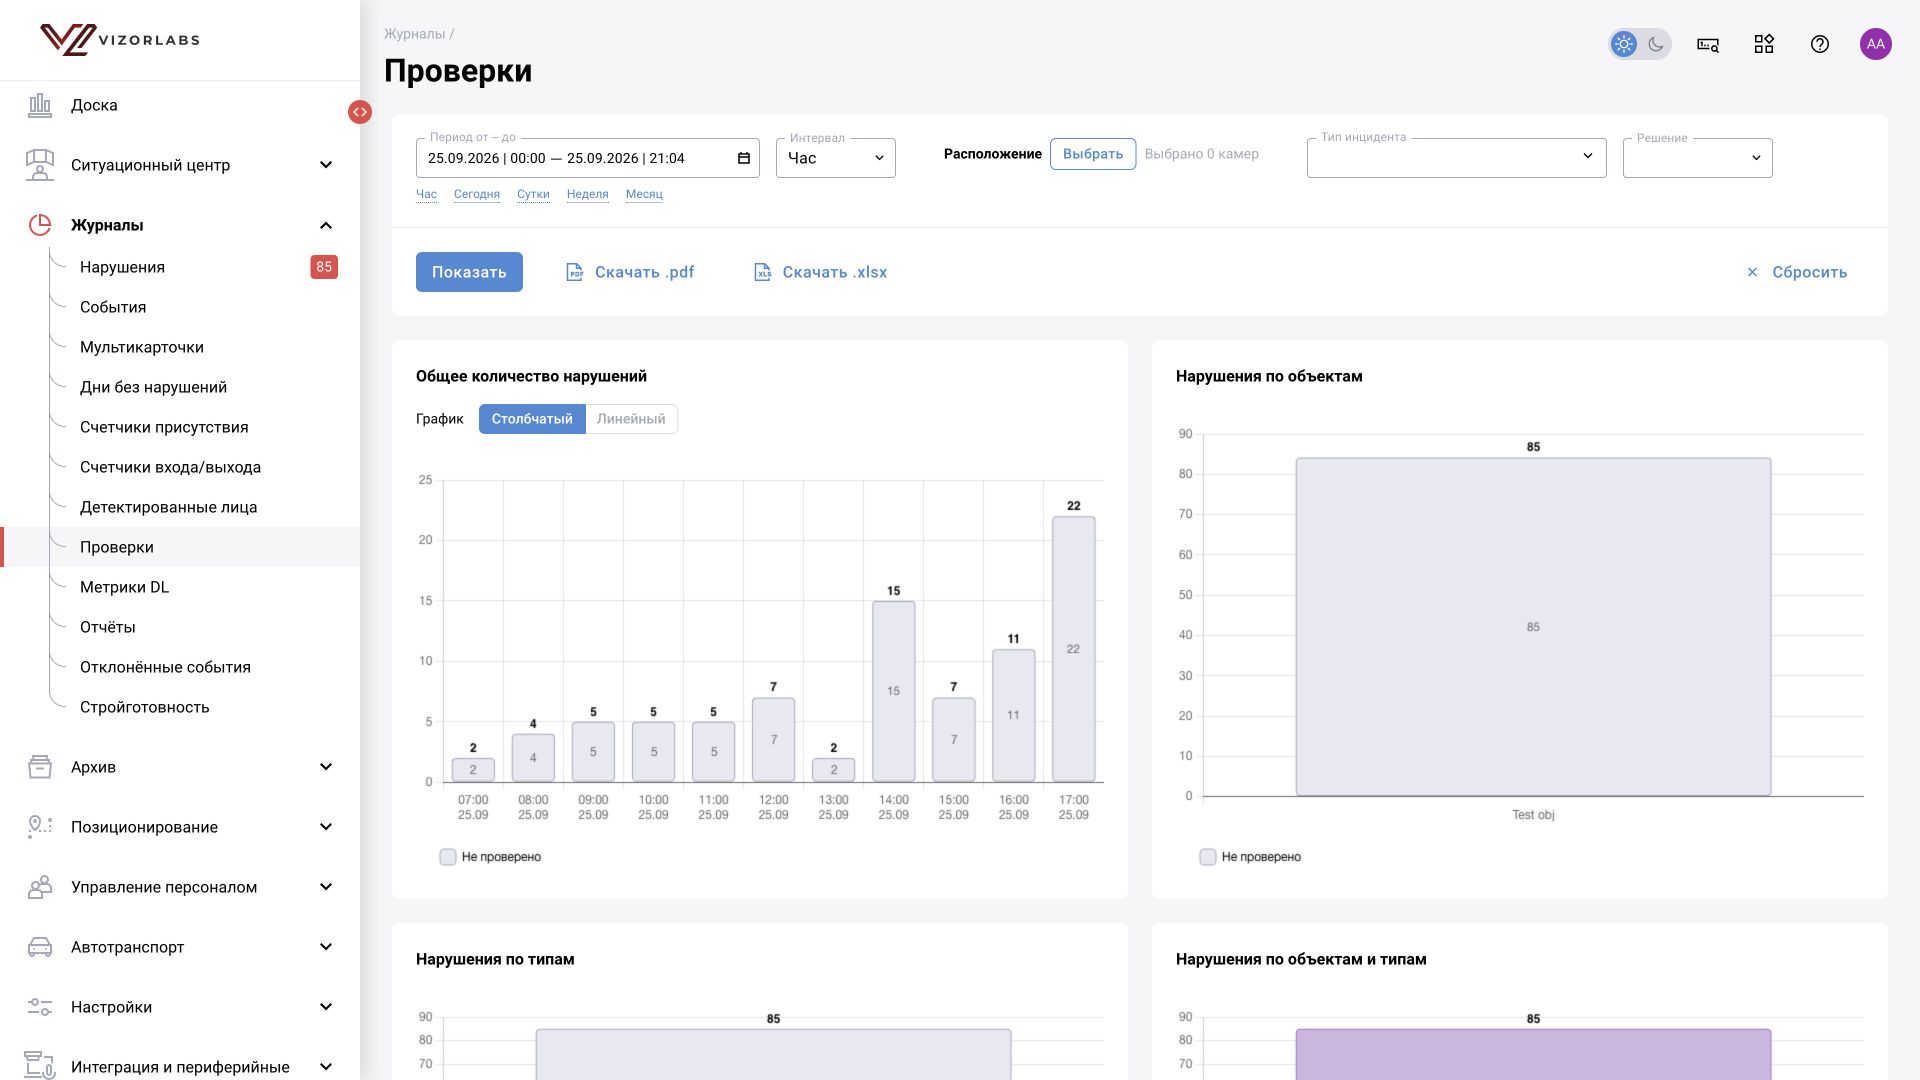Click the Журналы pie chart icon
This screenshot has height=1080, width=1920.
tap(40, 225)
